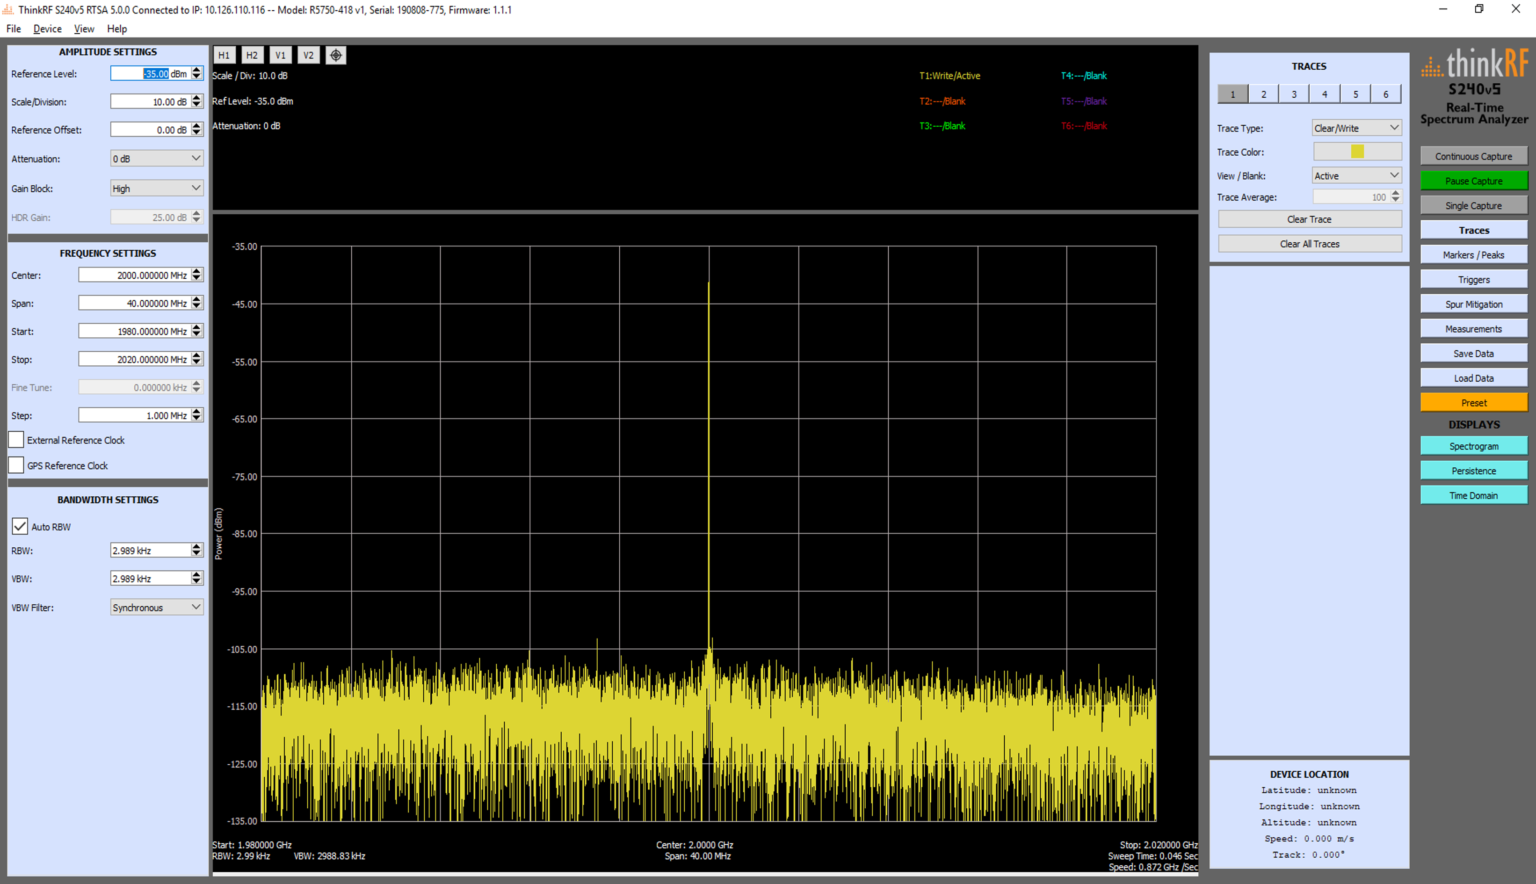Pause the spectrum capture
1536x884 pixels.
click(x=1473, y=180)
